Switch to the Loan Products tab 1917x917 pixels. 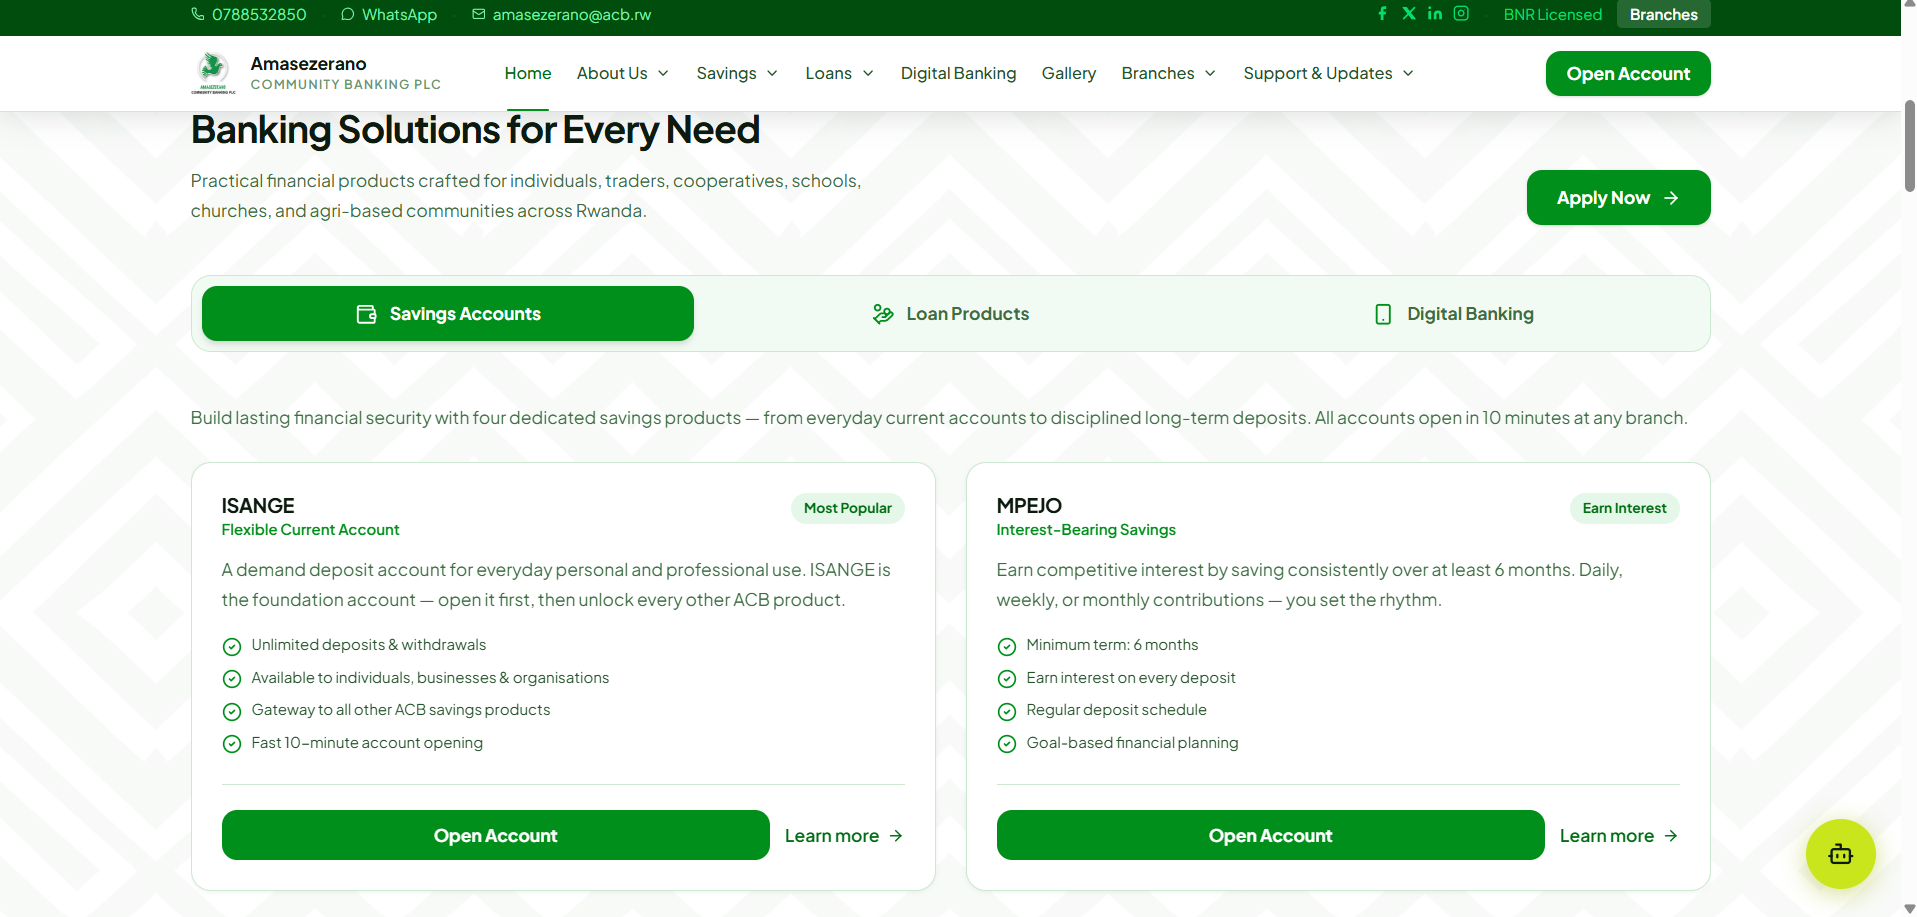[950, 314]
